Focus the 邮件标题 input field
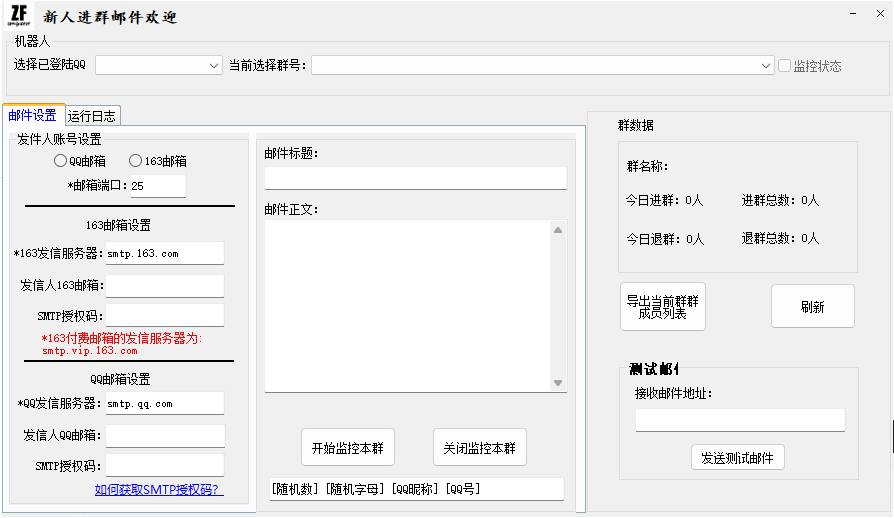Image resolution: width=894 pixels, height=518 pixels. tap(415, 178)
